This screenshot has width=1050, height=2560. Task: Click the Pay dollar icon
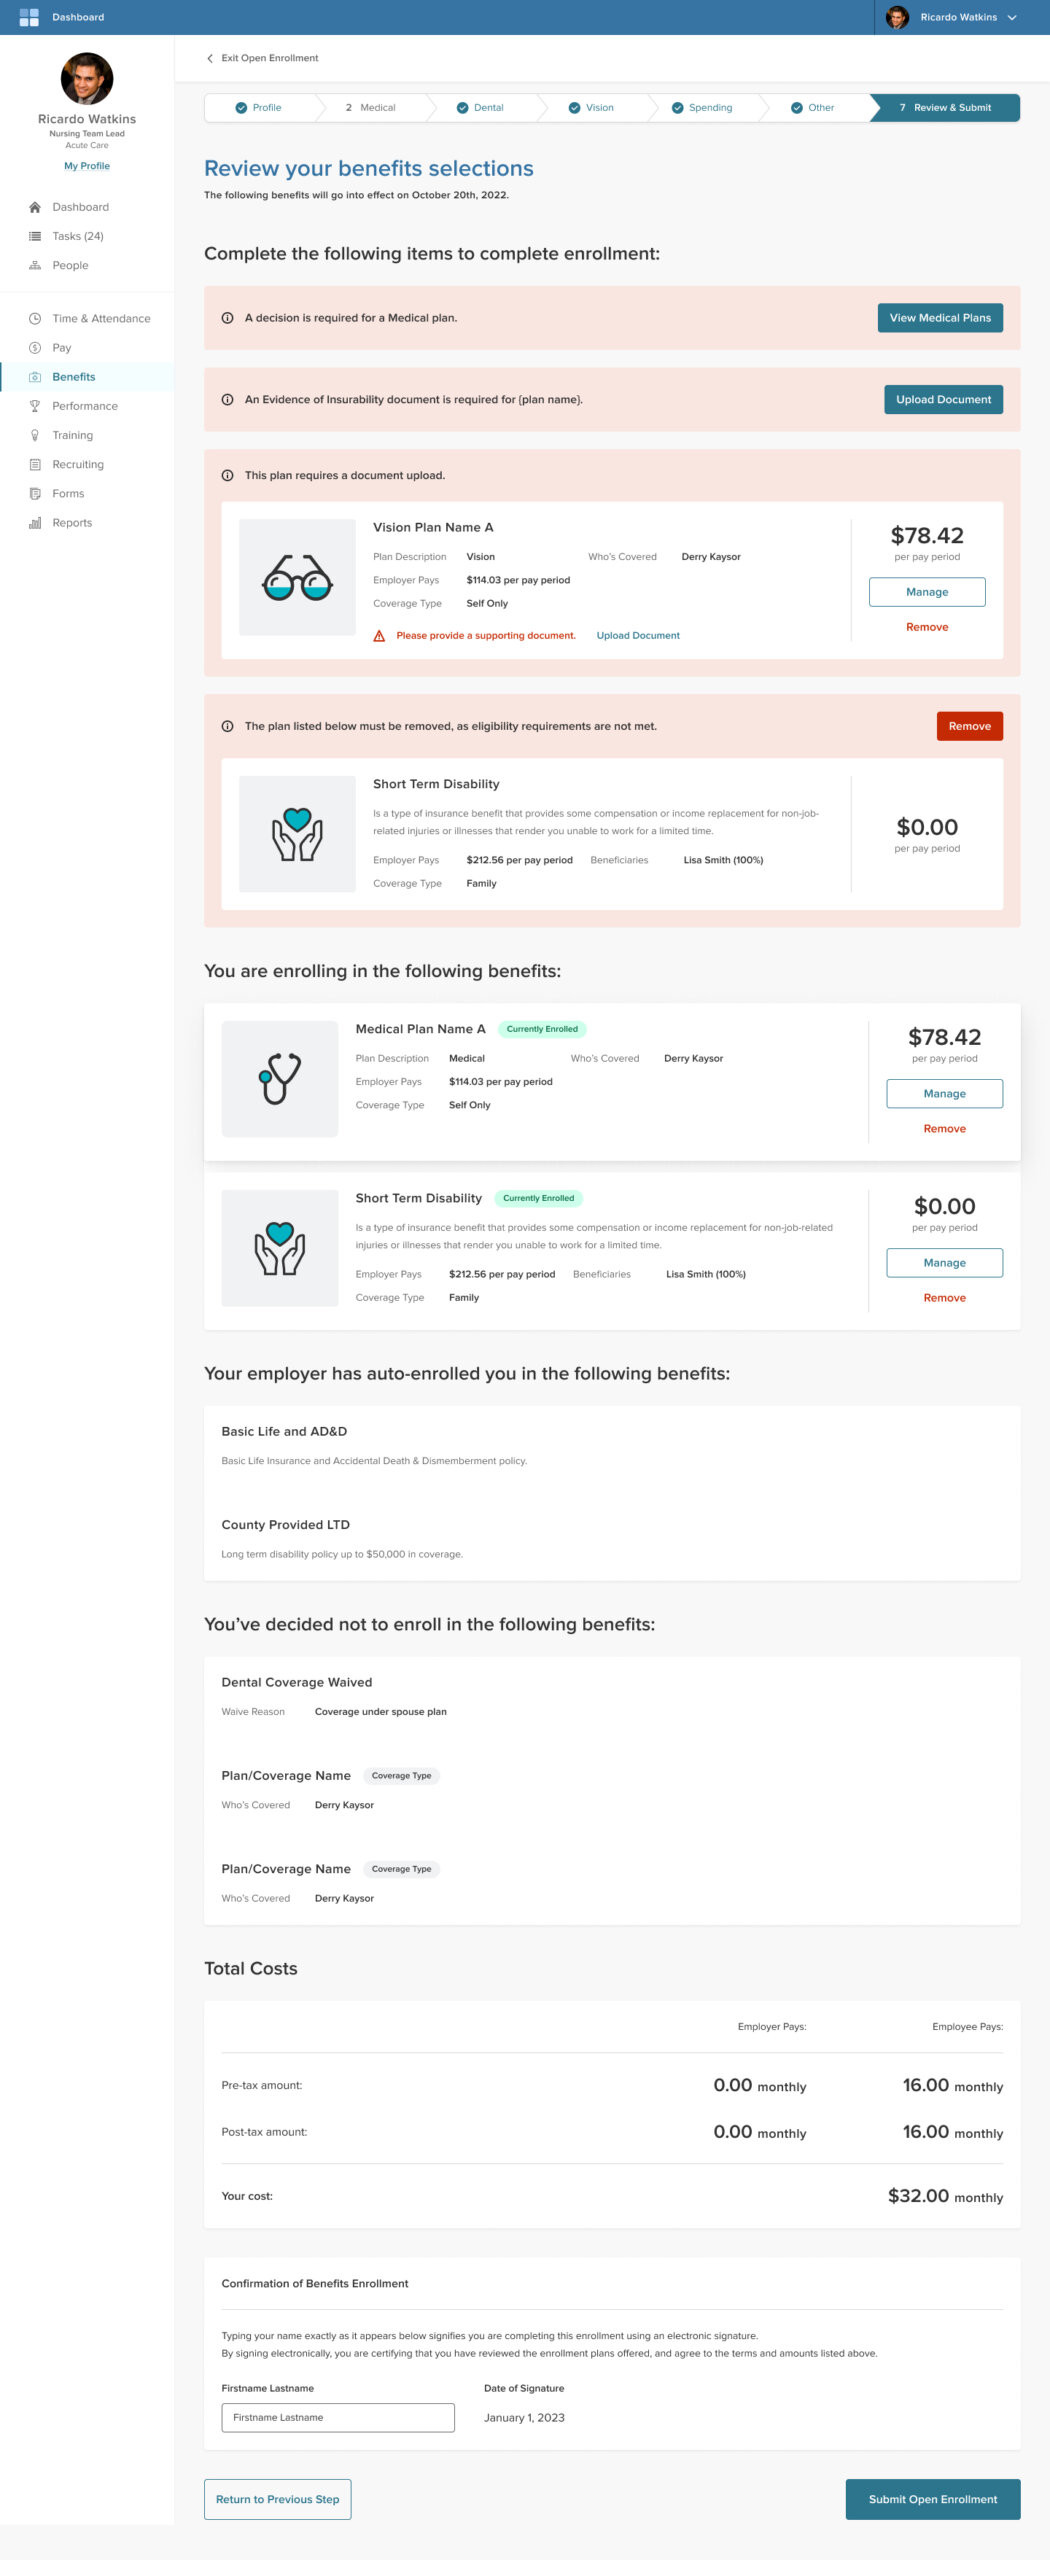click(35, 348)
